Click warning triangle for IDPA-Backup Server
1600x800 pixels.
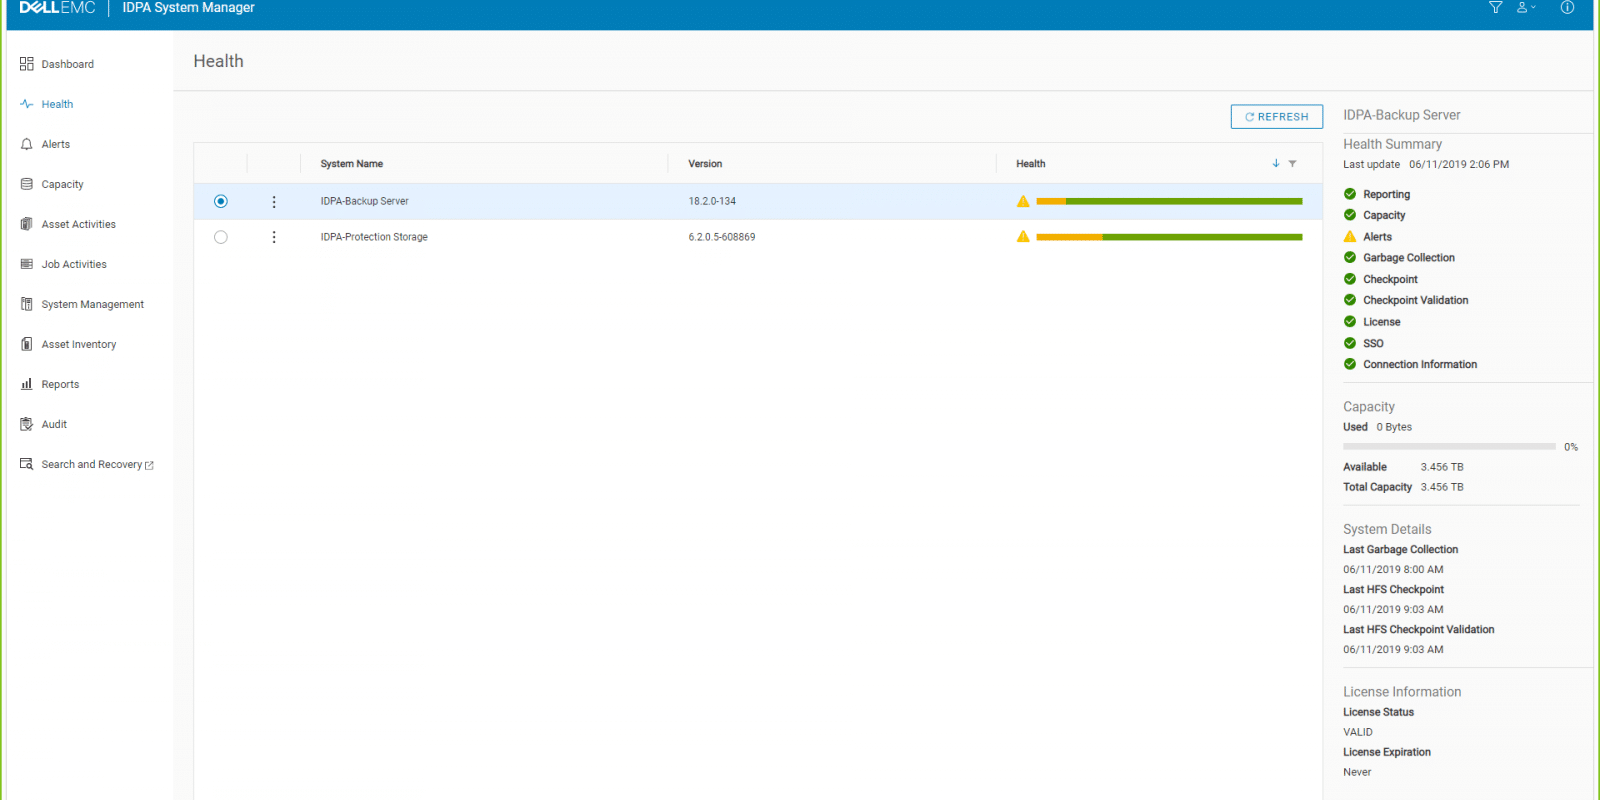pos(1022,201)
